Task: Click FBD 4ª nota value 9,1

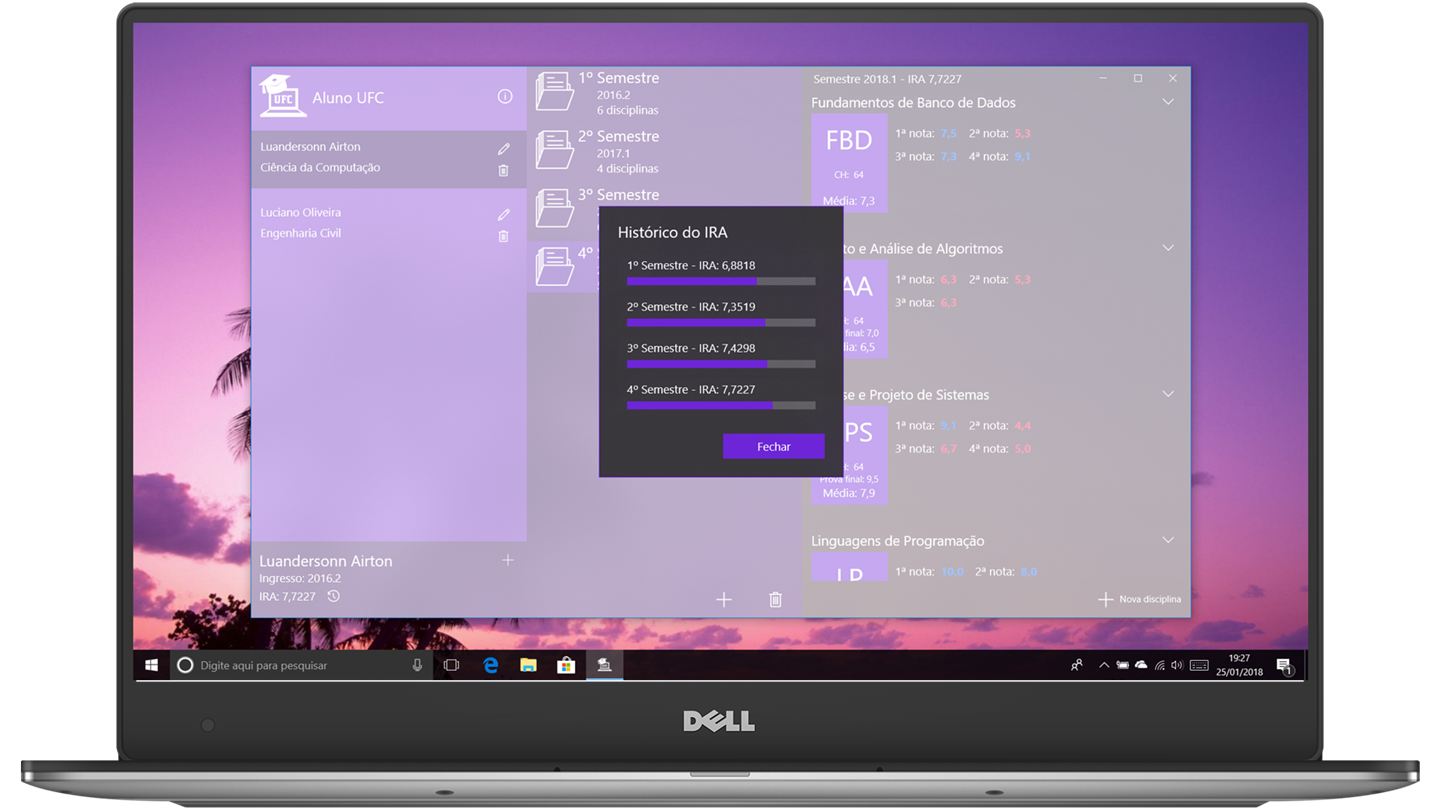Action: (1022, 156)
